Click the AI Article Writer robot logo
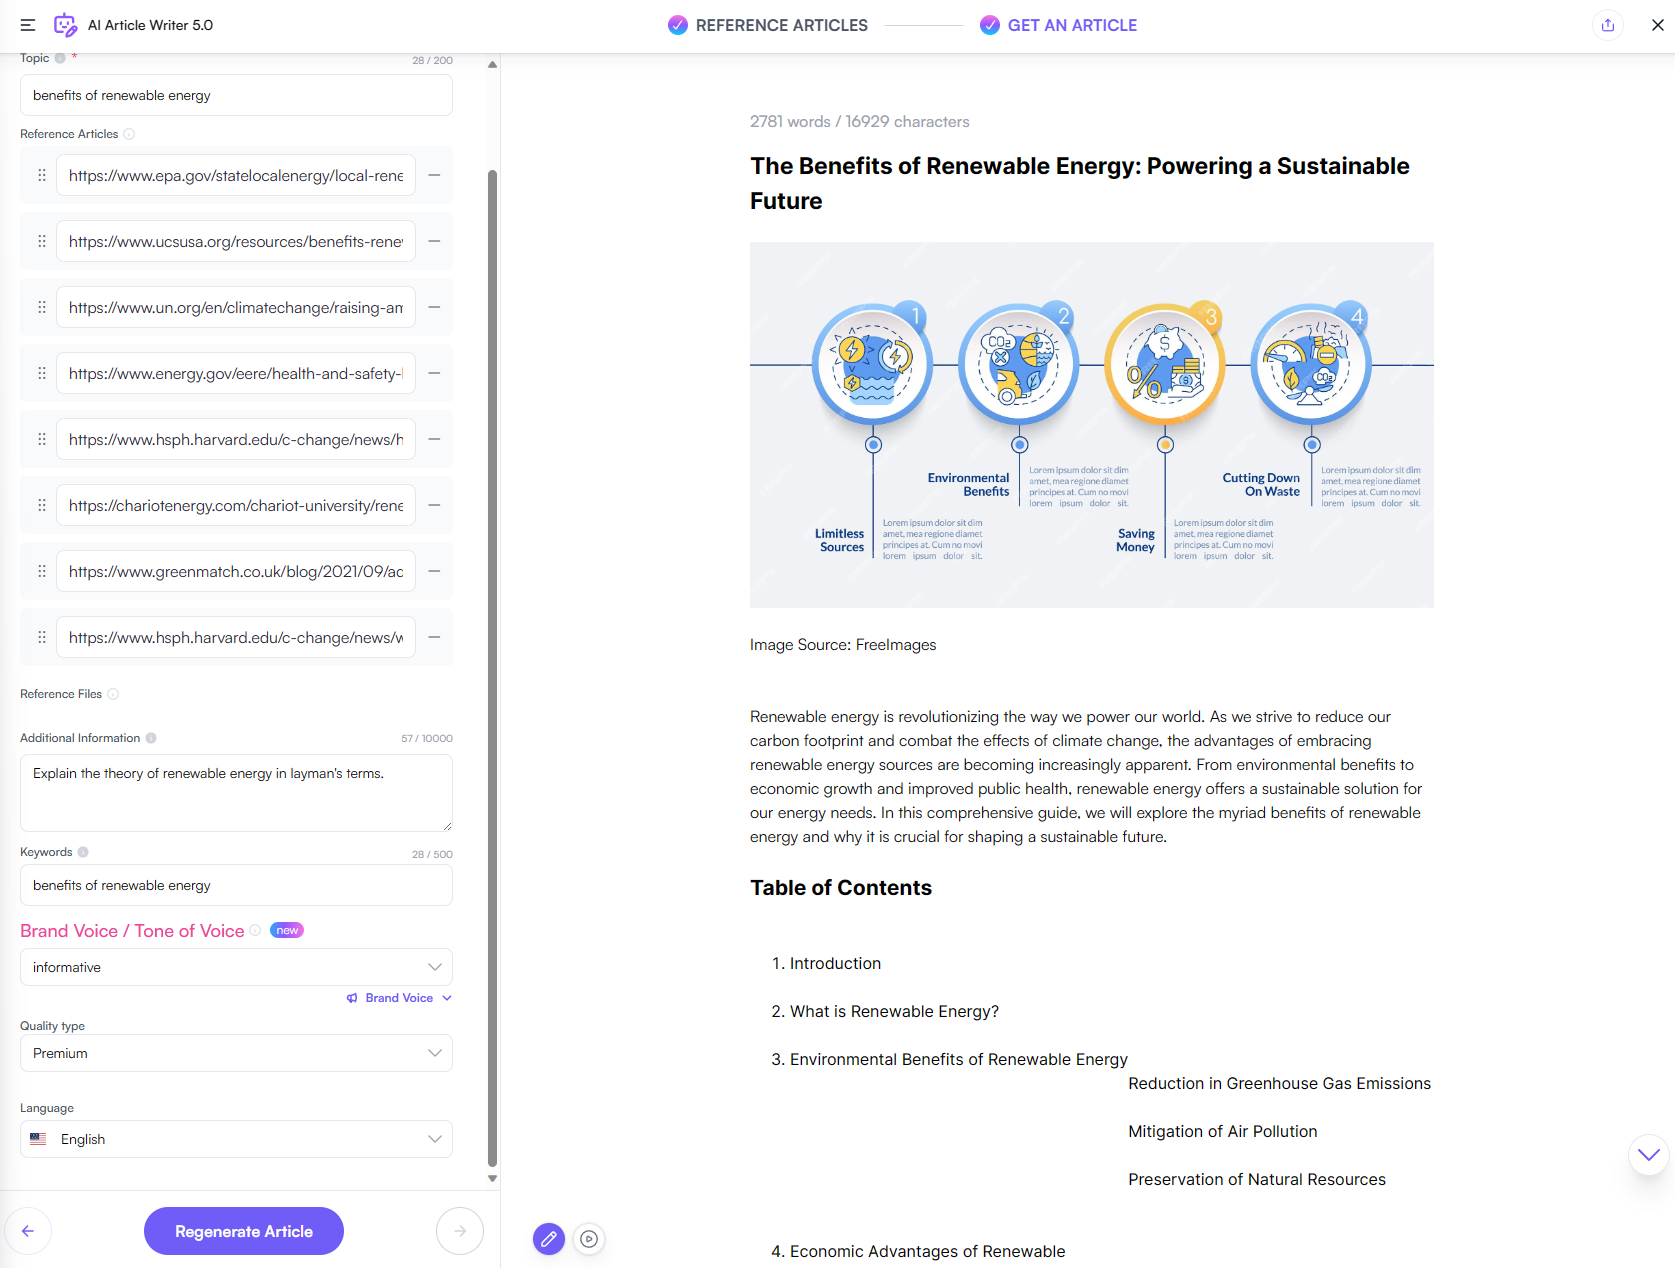The width and height of the screenshot is (1675, 1268). (x=65, y=25)
